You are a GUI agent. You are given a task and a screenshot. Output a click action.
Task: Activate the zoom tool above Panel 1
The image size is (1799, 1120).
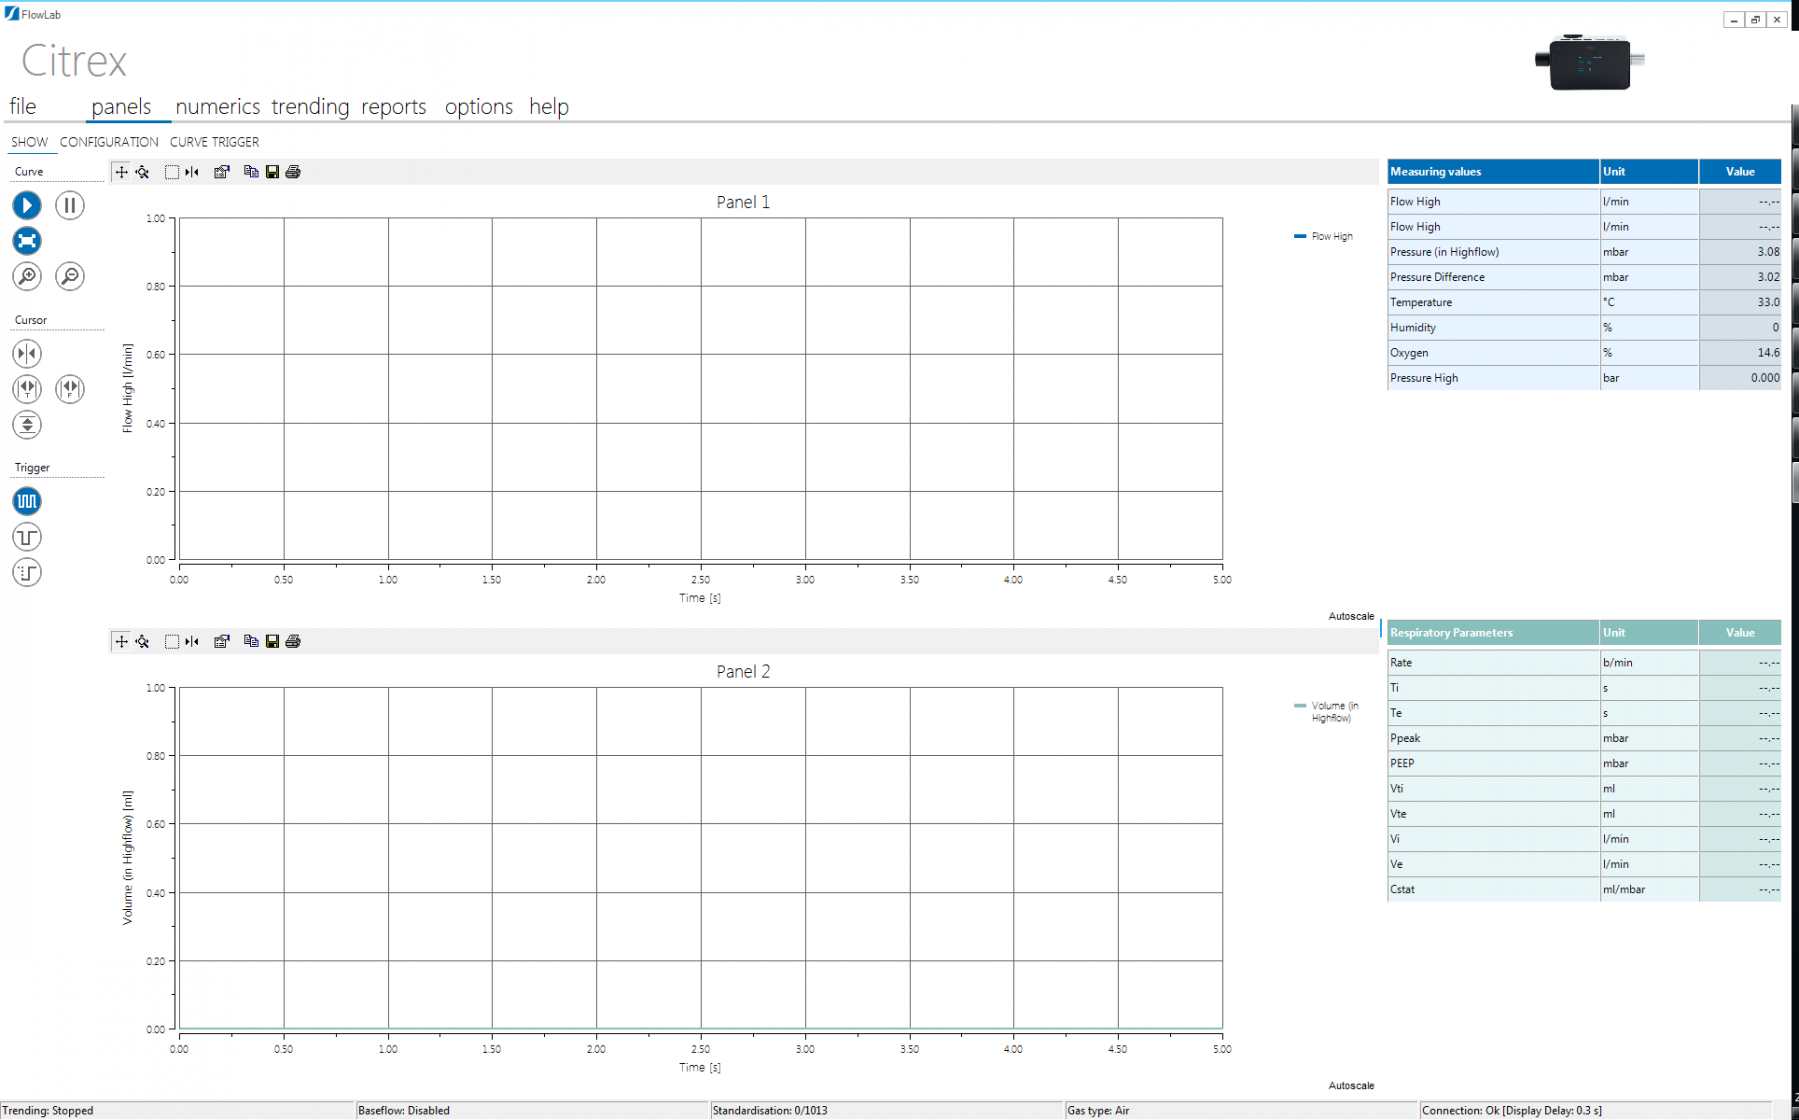143,172
